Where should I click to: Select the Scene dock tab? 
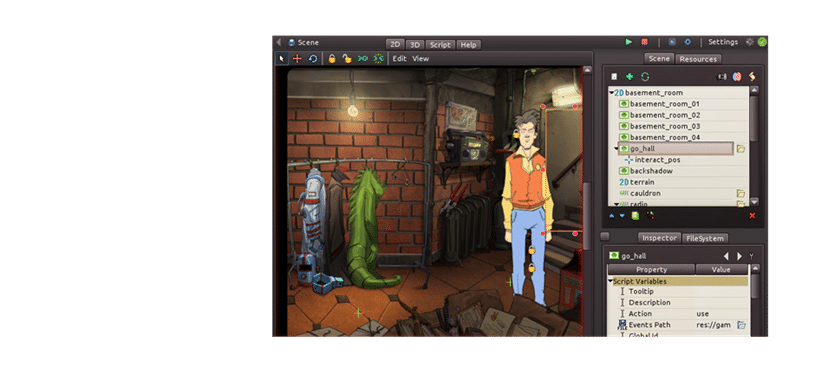click(x=659, y=58)
